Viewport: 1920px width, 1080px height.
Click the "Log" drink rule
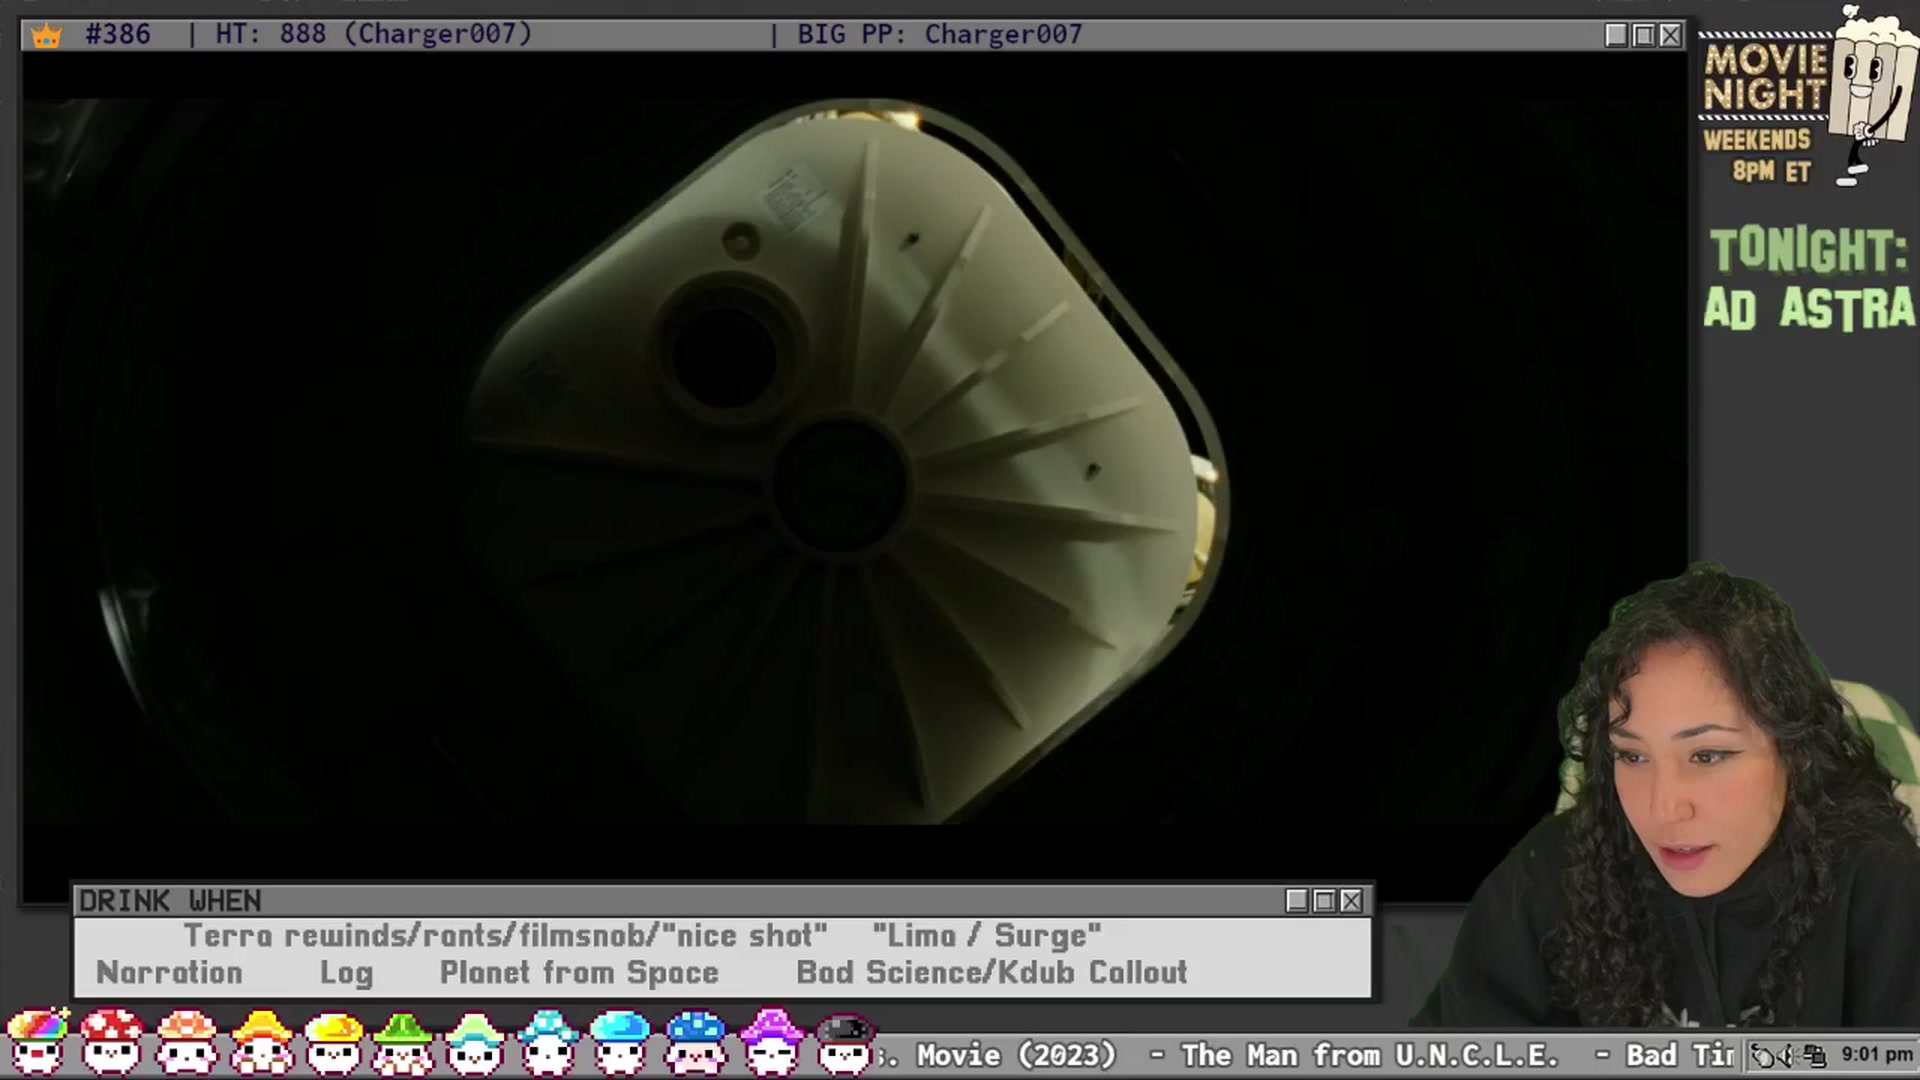tap(346, 974)
